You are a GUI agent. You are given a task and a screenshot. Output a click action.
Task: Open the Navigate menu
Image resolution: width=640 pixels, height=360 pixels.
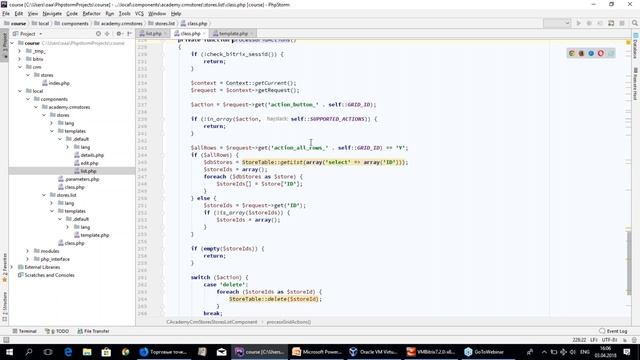(x=52, y=13)
